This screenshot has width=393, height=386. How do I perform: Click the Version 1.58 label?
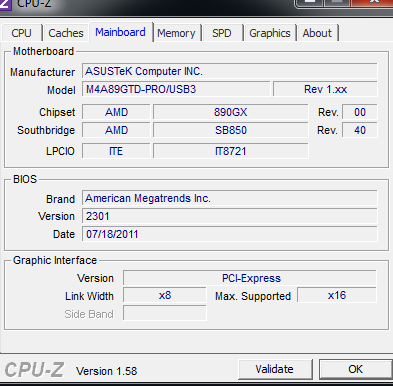pyautogui.click(x=106, y=371)
